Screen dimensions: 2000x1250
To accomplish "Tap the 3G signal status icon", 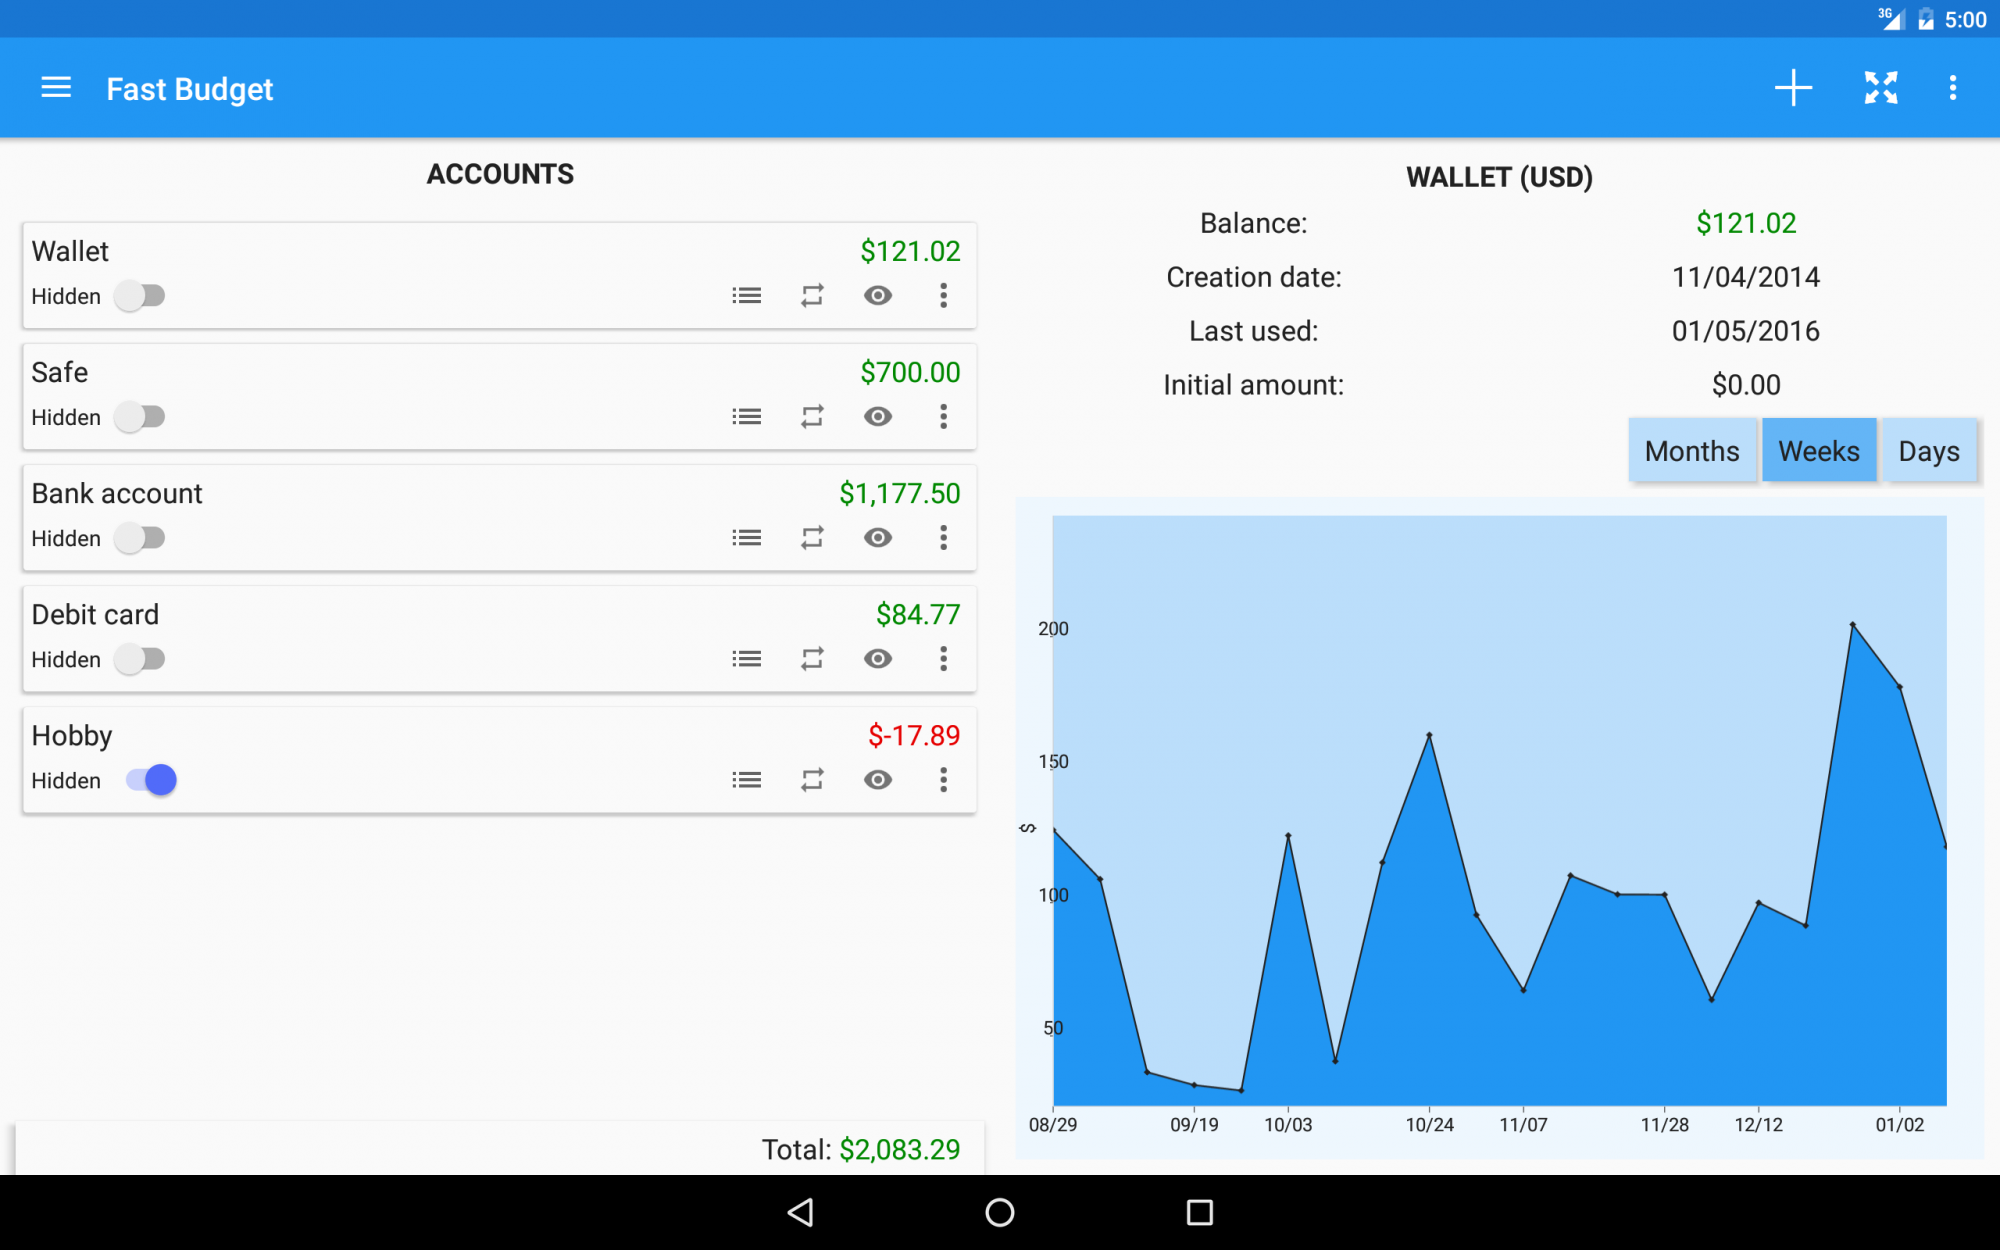I will point(1891,19).
